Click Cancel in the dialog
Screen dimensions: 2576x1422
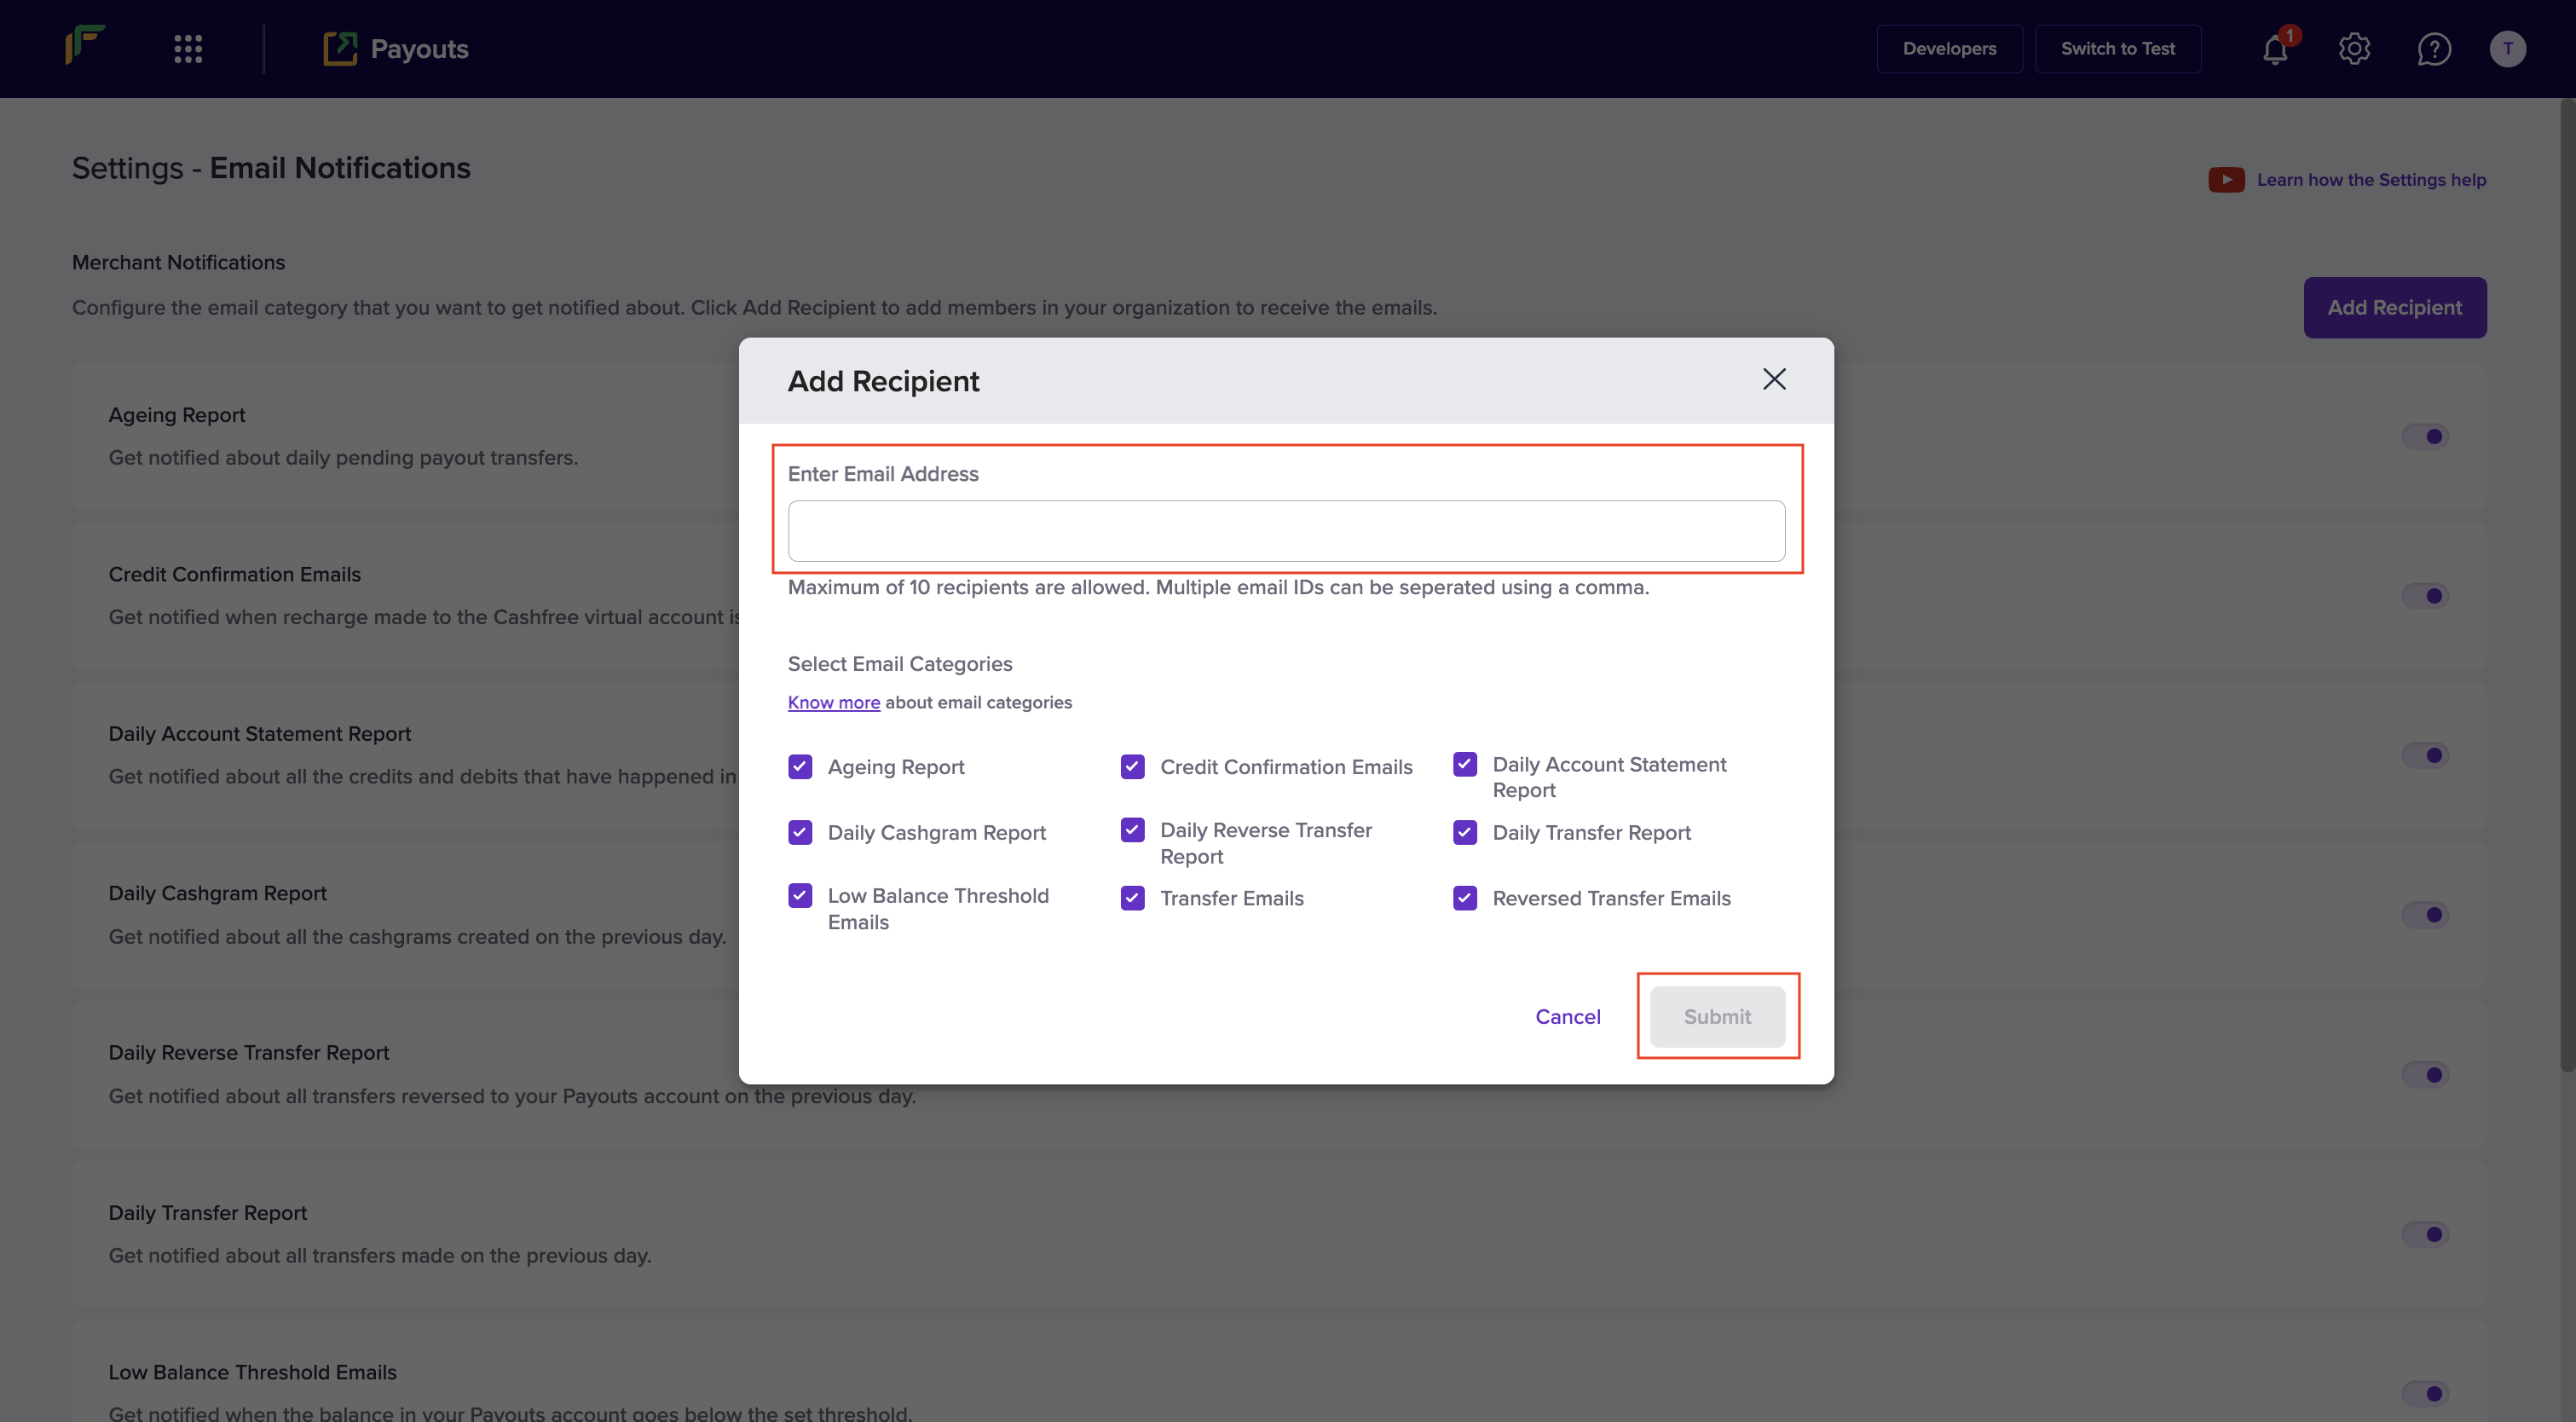click(1567, 1016)
